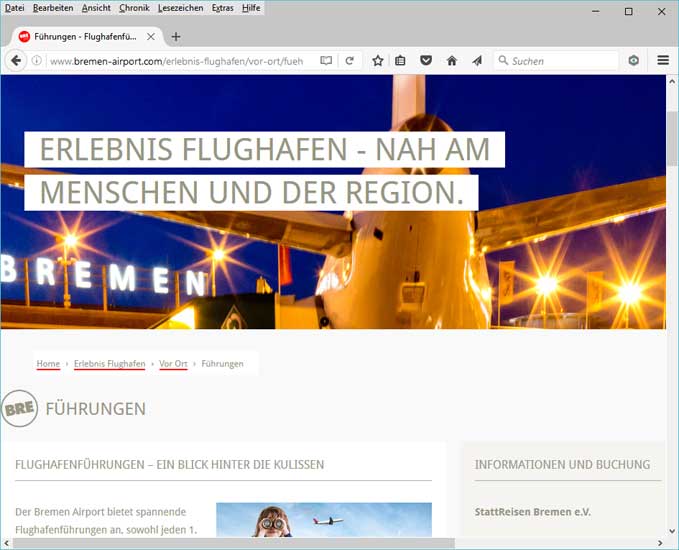Follow the Vor Ort breadcrumb link
This screenshot has width=679, height=550.
coord(173,364)
